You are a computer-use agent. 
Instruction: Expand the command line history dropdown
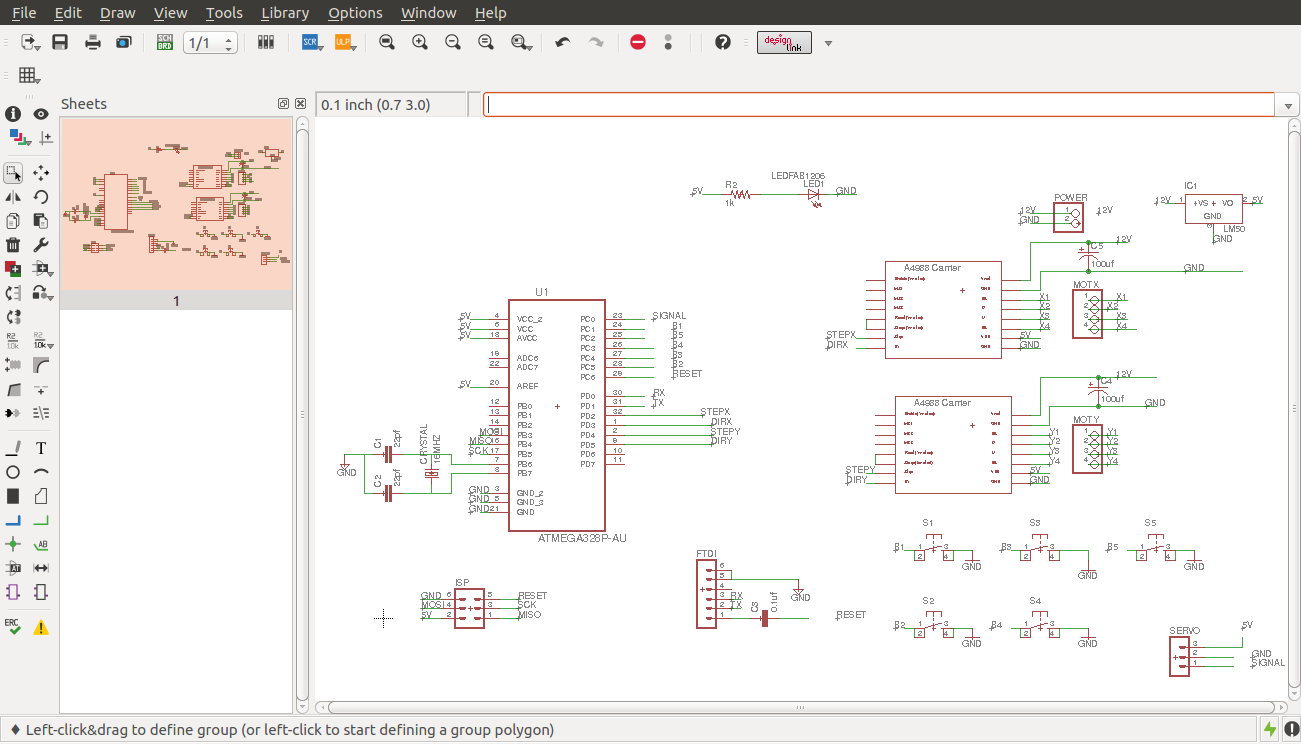tap(1286, 105)
